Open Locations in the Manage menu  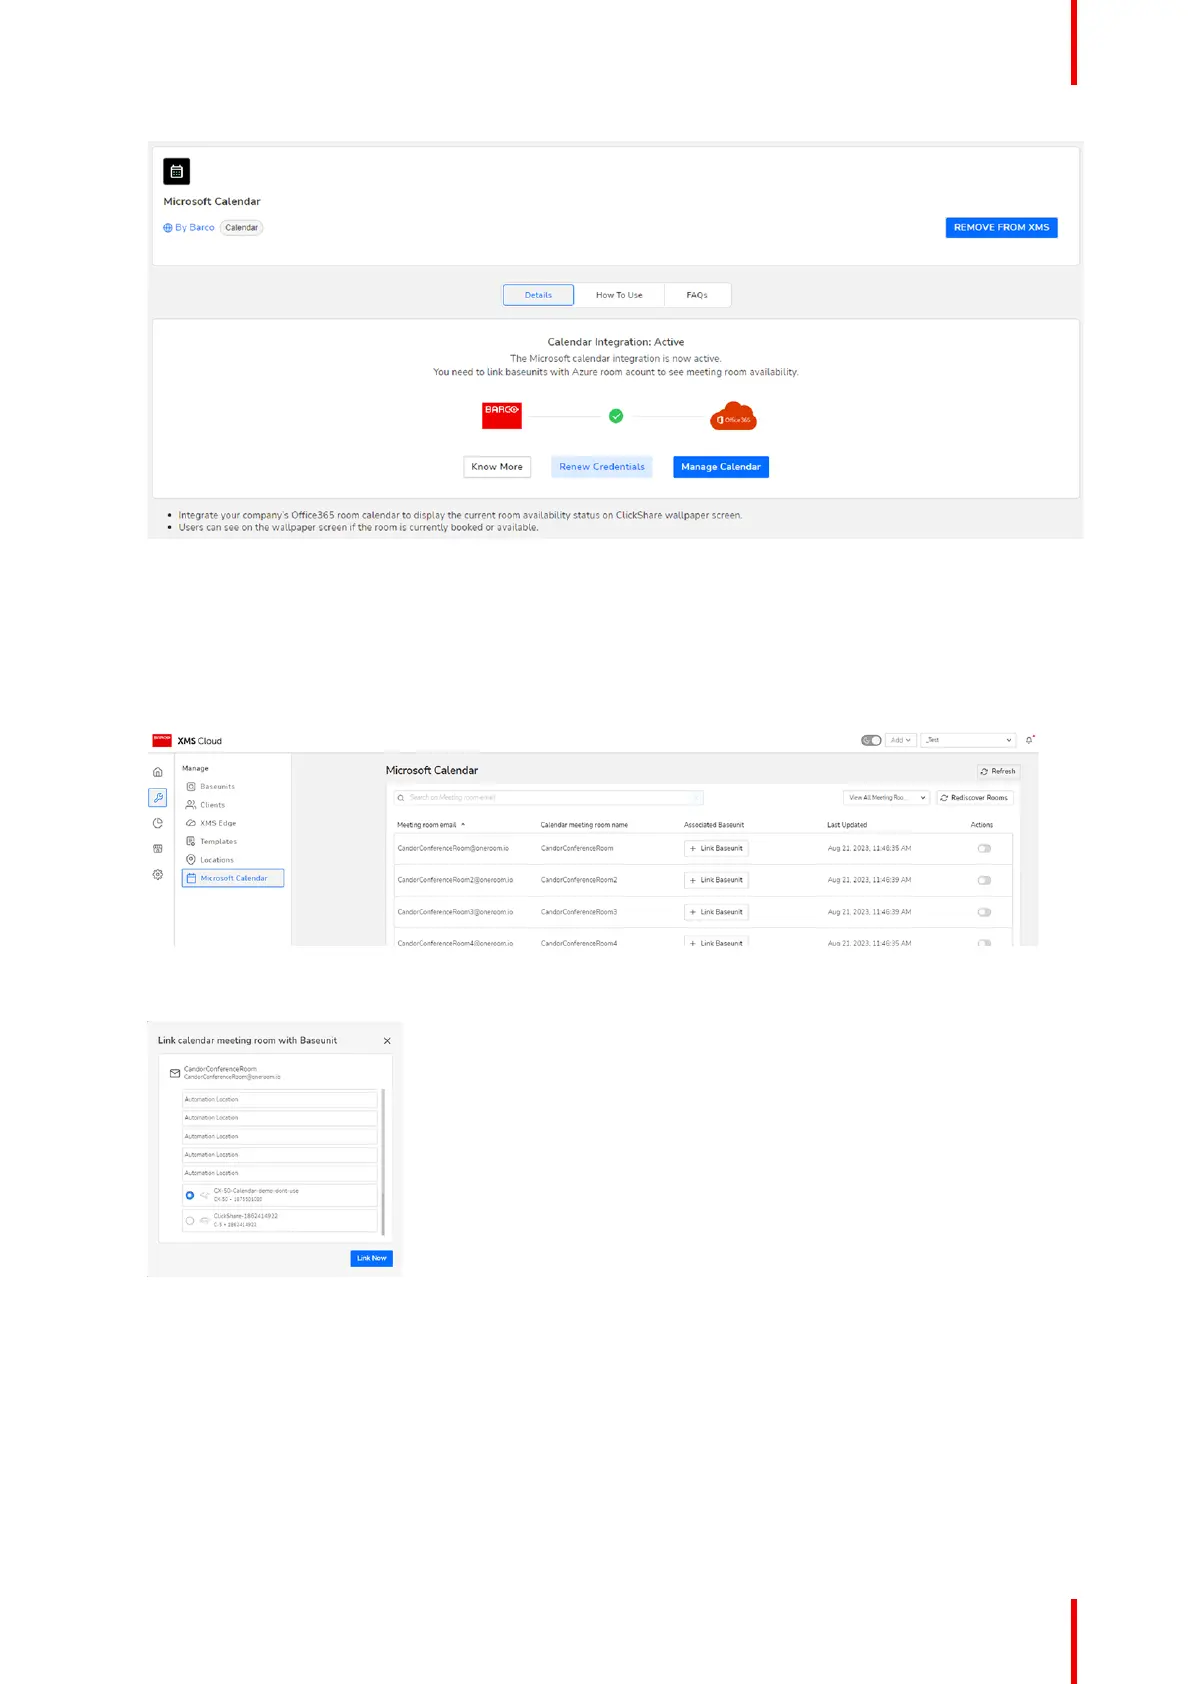216,860
